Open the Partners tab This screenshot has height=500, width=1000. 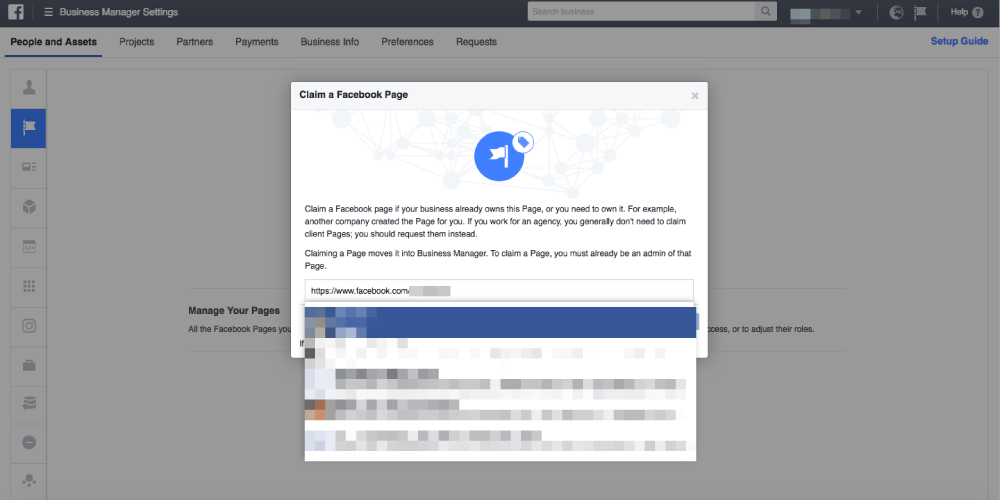(x=195, y=42)
